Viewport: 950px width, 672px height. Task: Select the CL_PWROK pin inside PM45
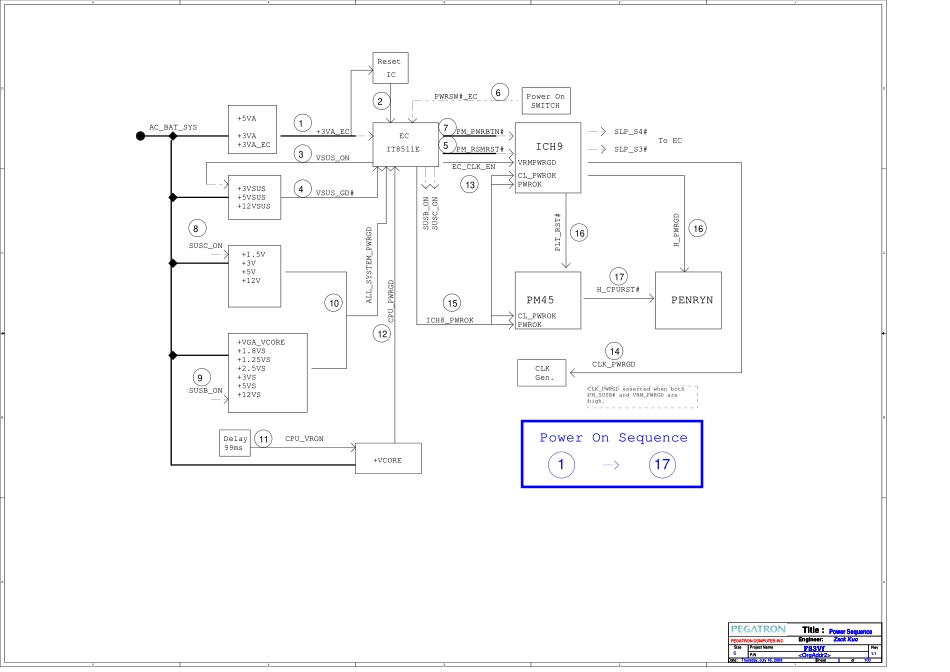(537, 316)
